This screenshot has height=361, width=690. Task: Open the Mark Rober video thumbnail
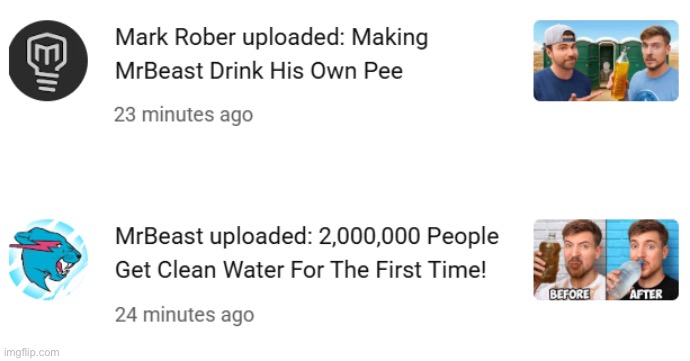coord(606,60)
